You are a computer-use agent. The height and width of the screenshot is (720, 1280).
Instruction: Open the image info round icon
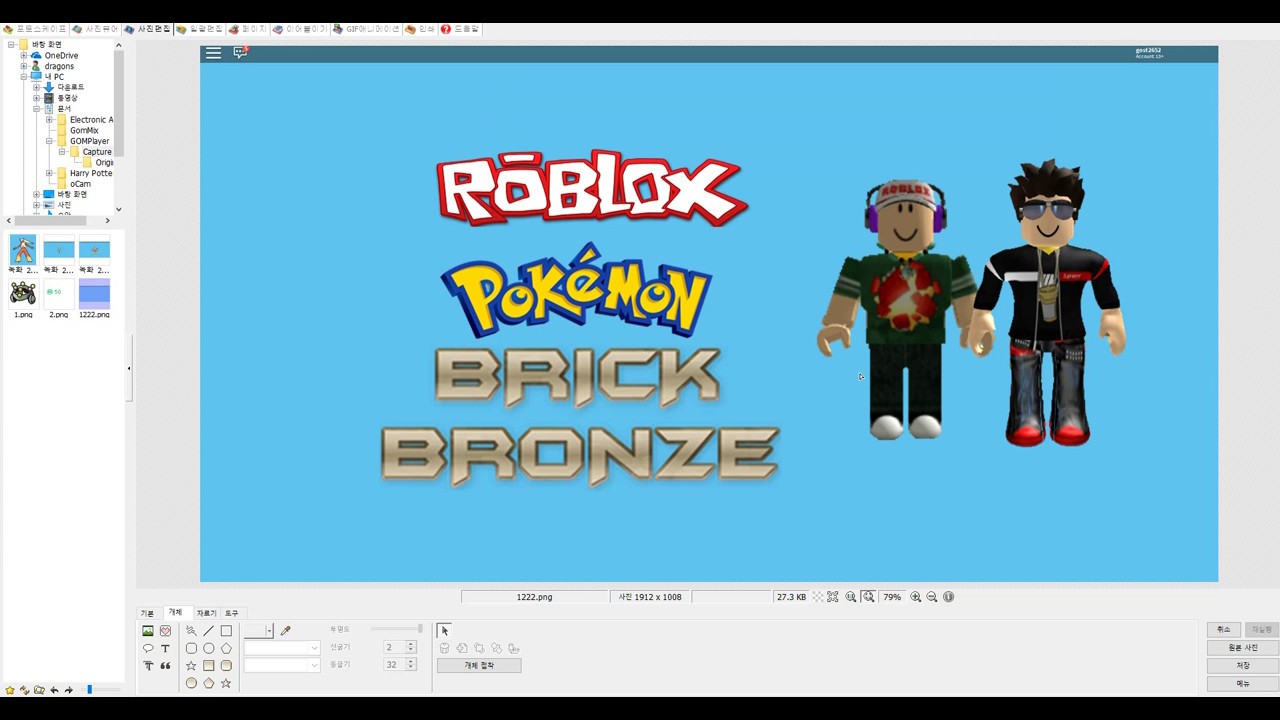tap(949, 597)
